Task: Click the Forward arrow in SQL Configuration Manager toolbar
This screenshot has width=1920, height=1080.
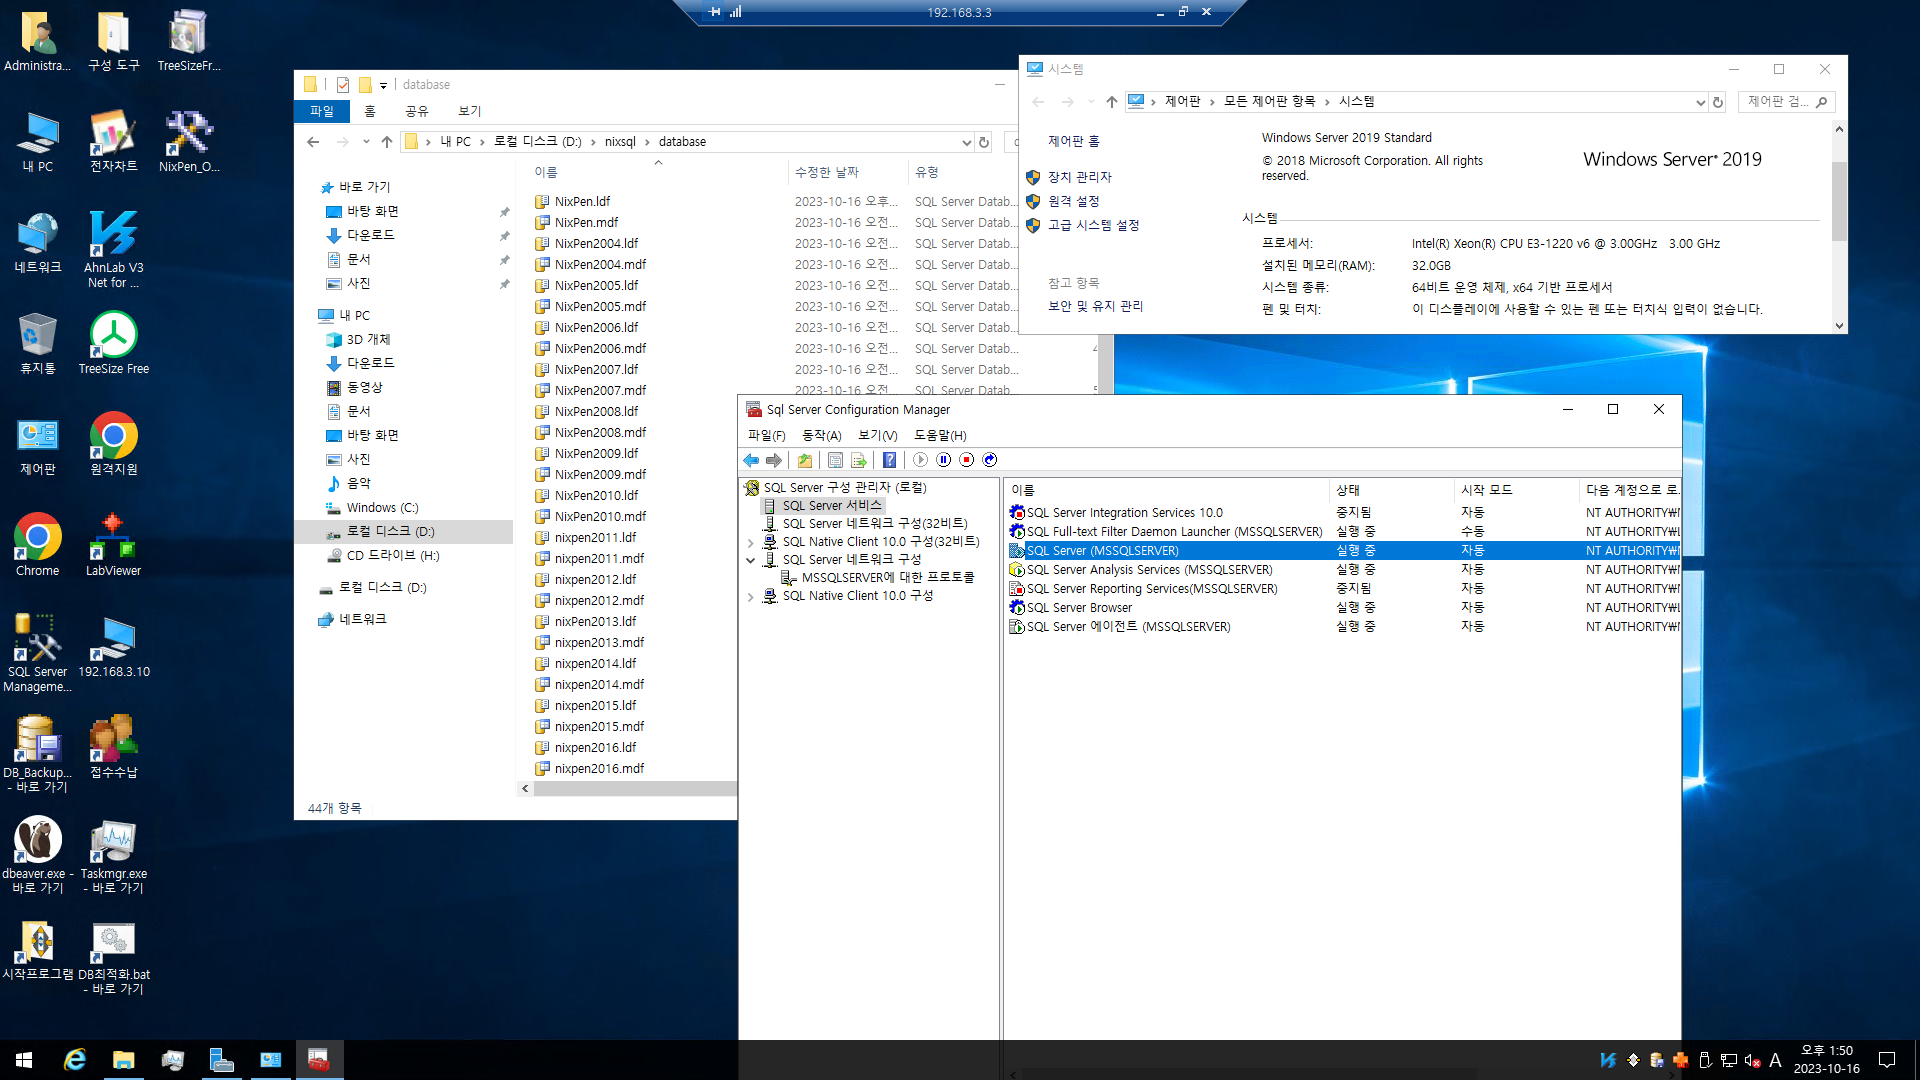Action: [773, 460]
